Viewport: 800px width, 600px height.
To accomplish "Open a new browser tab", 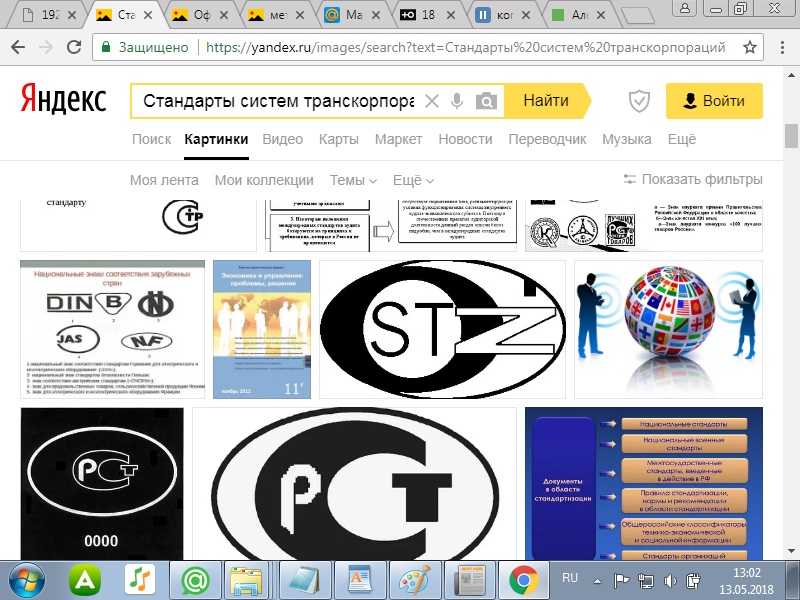I will pyautogui.click(x=637, y=16).
